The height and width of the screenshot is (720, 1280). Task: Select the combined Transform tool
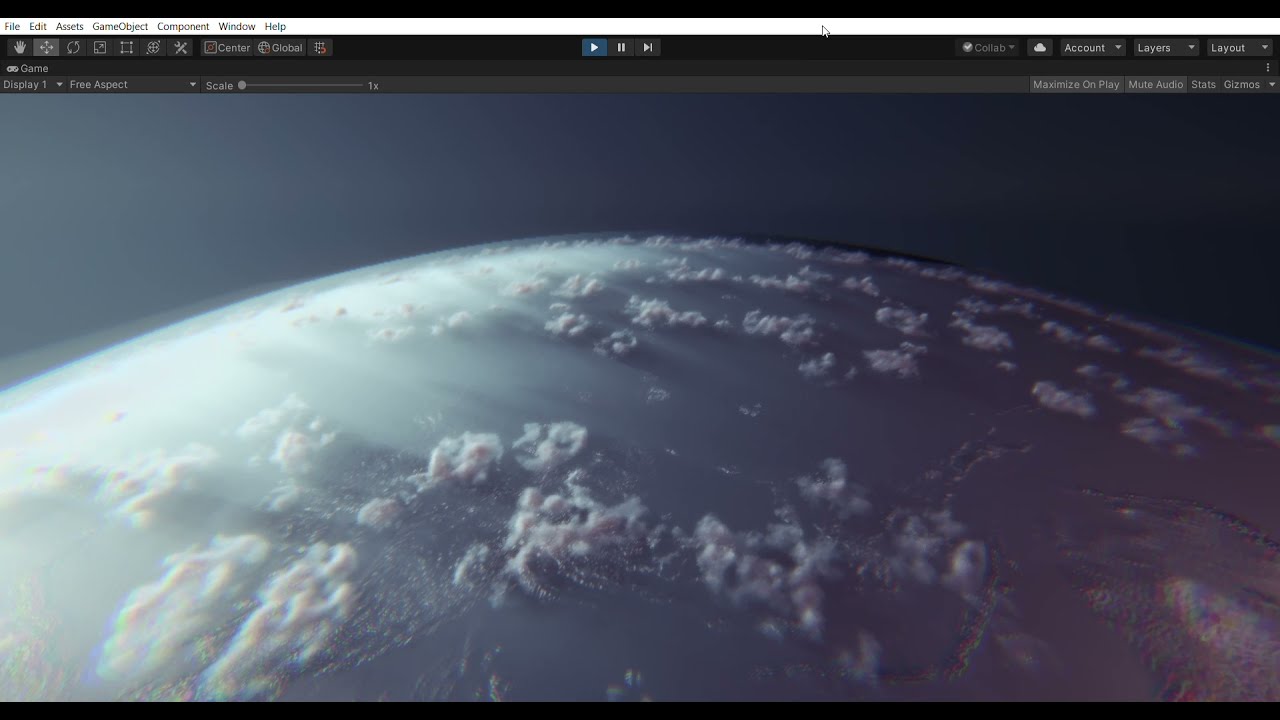(x=153, y=48)
